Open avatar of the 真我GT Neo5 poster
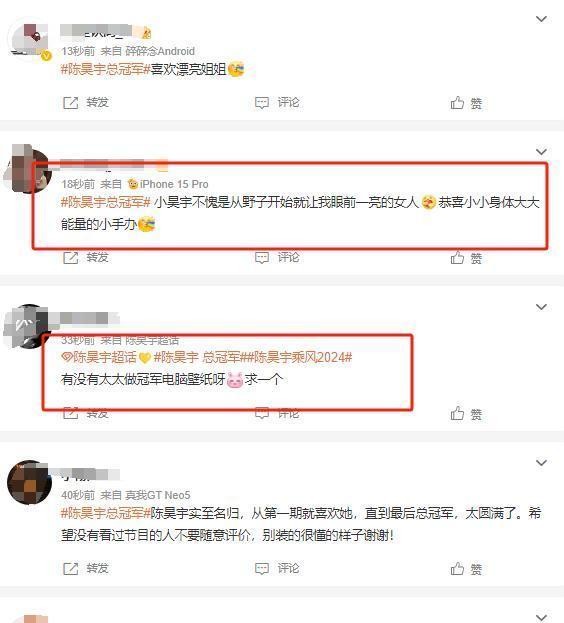The width and height of the screenshot is (564, 623). tap(29, 482)
